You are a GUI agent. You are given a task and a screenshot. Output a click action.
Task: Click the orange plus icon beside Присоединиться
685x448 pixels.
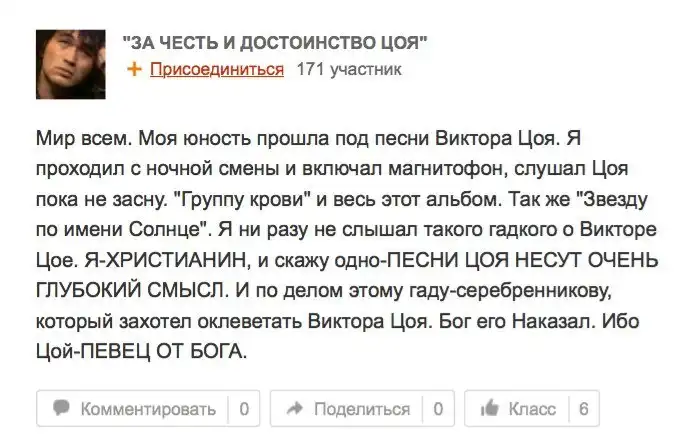[135, 70]
